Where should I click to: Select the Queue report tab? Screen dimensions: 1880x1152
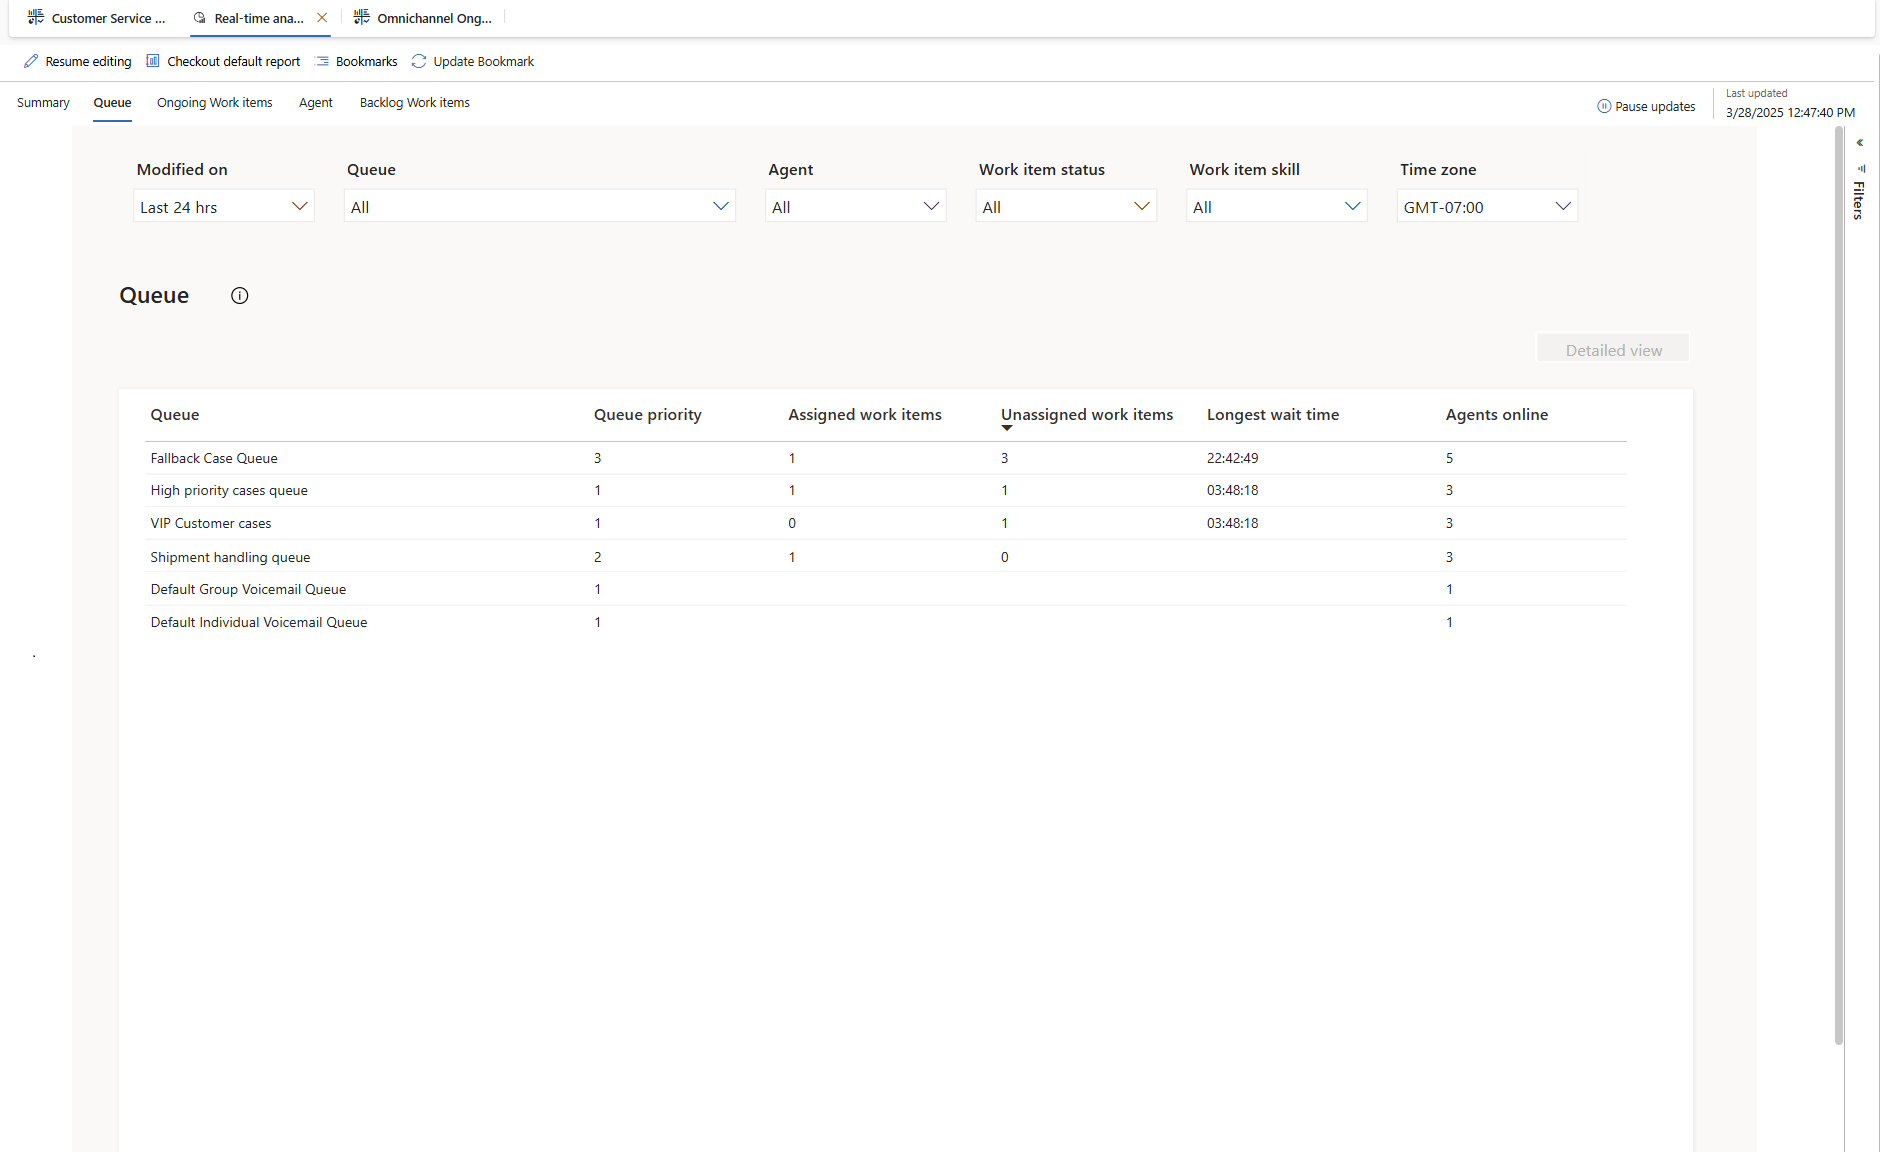pos(112,103)
